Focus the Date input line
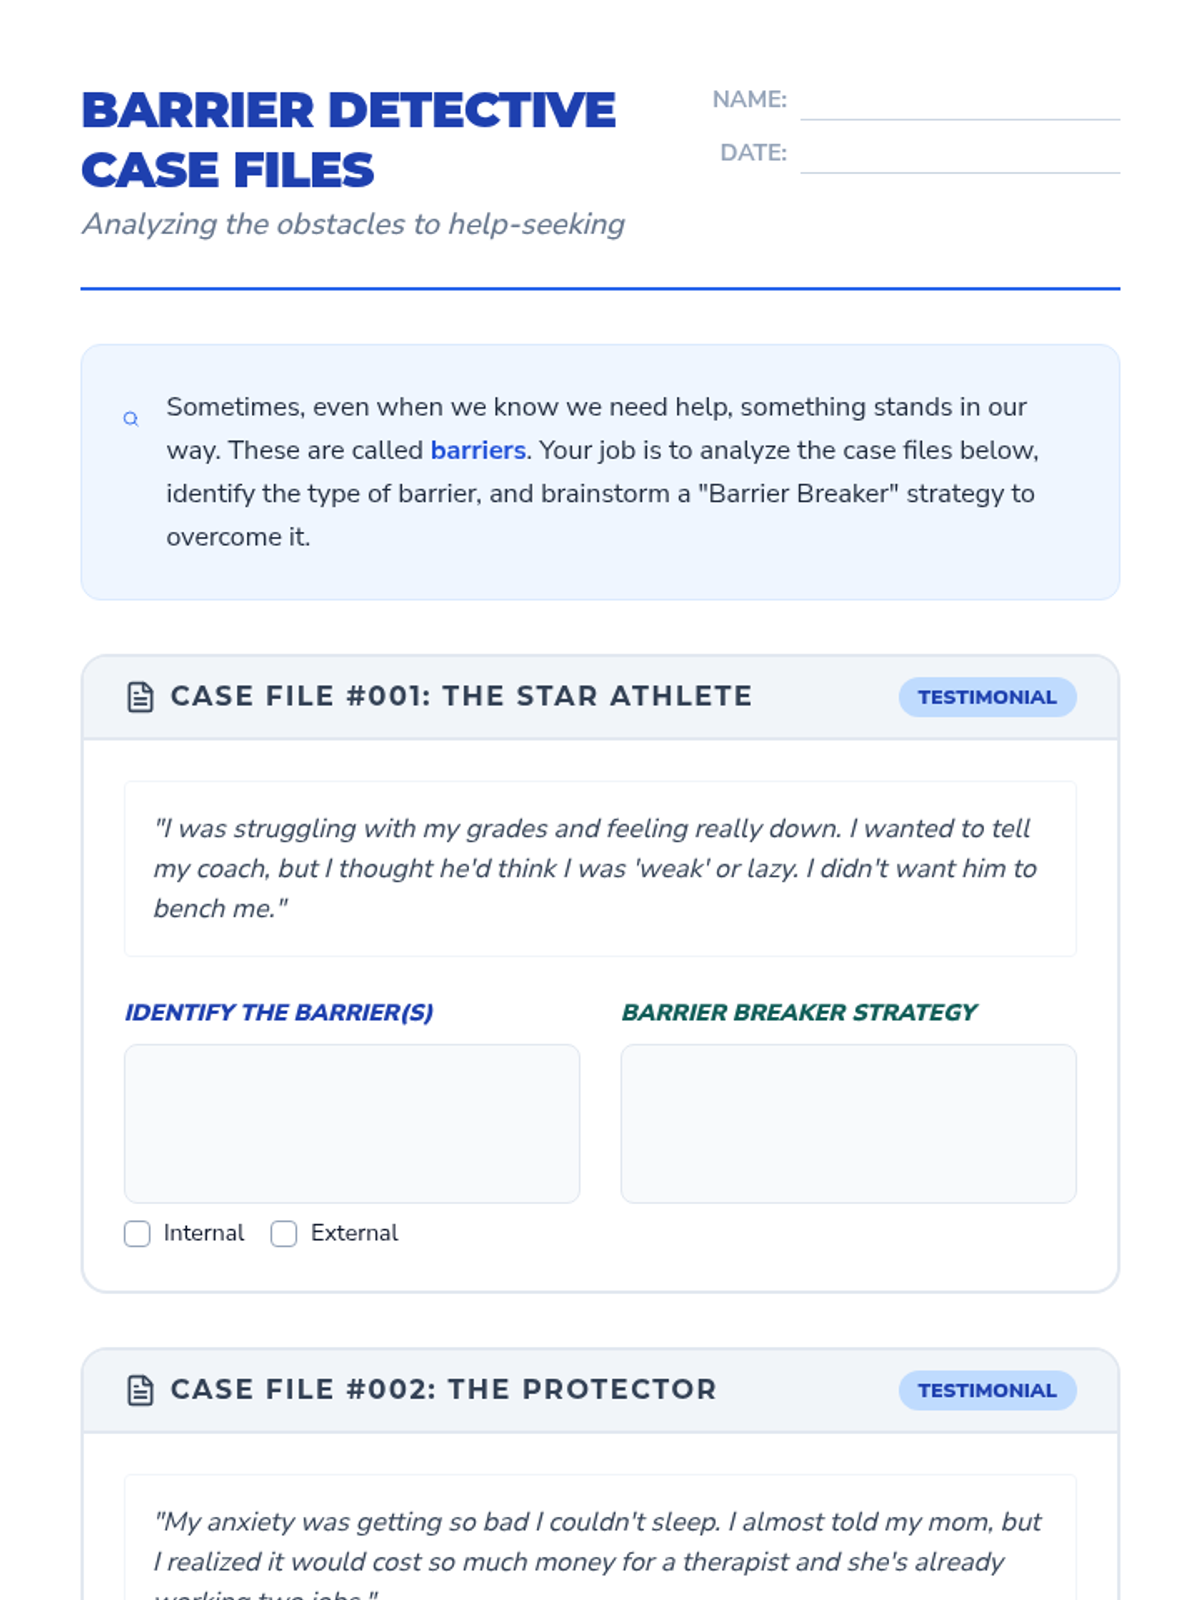Viewport: 1200px width, 1600px height. (959, 156)
